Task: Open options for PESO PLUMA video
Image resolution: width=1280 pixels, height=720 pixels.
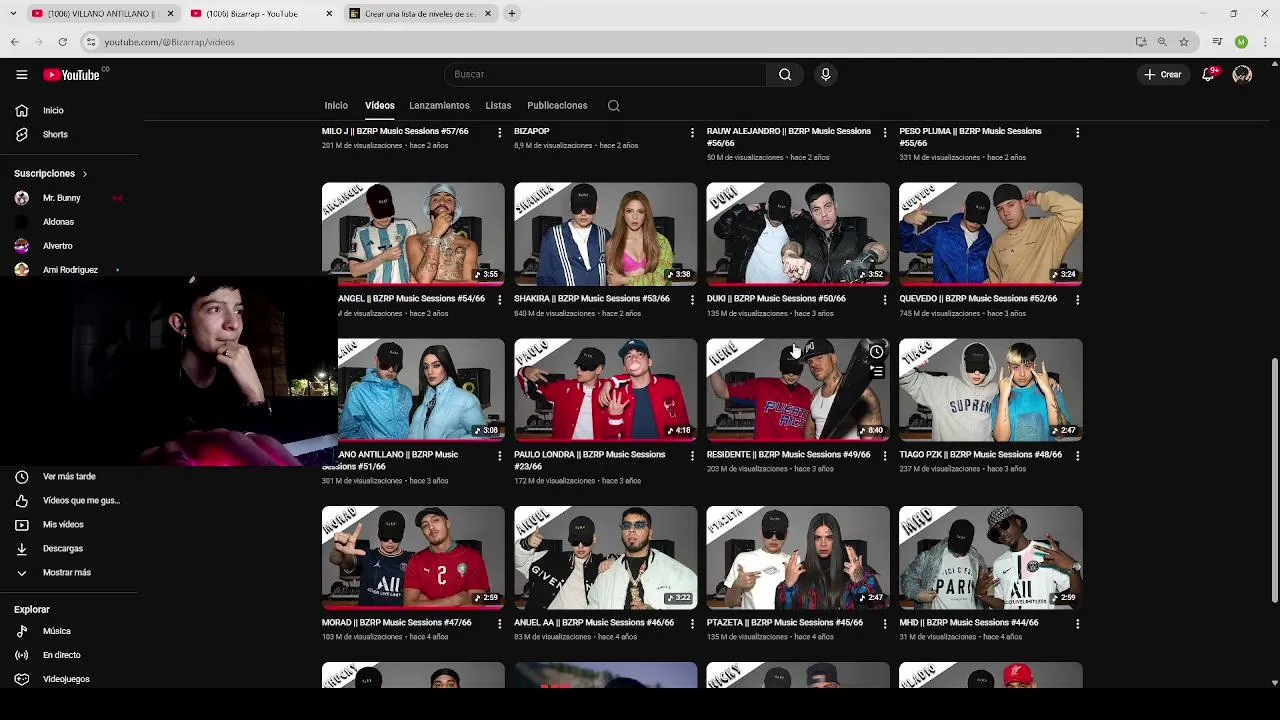Action: point(1077,132)
